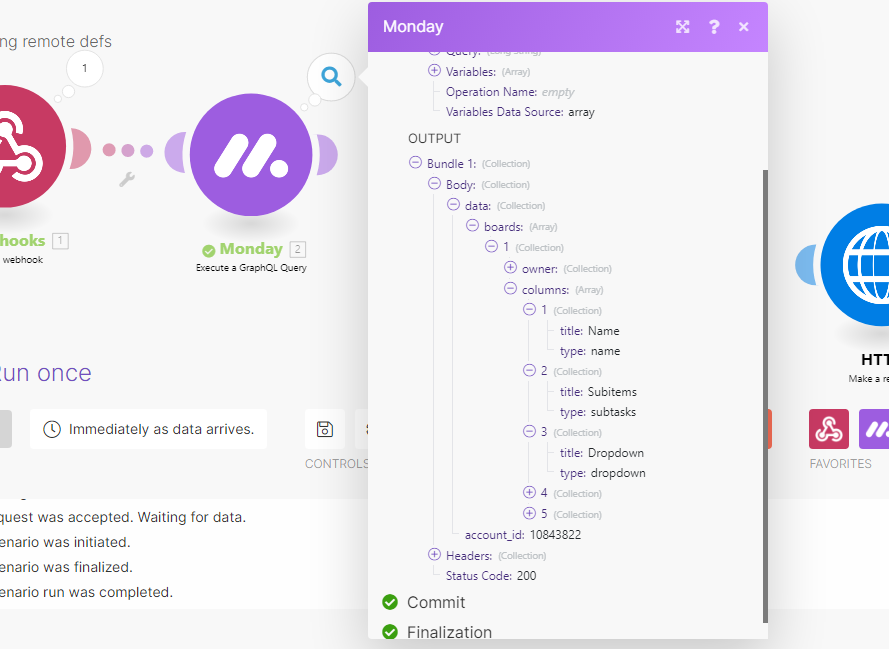This screenshot has width=889, height=649.
Task: Click the magnifier inspect bubble on Monday
Action: pos(331,77)
